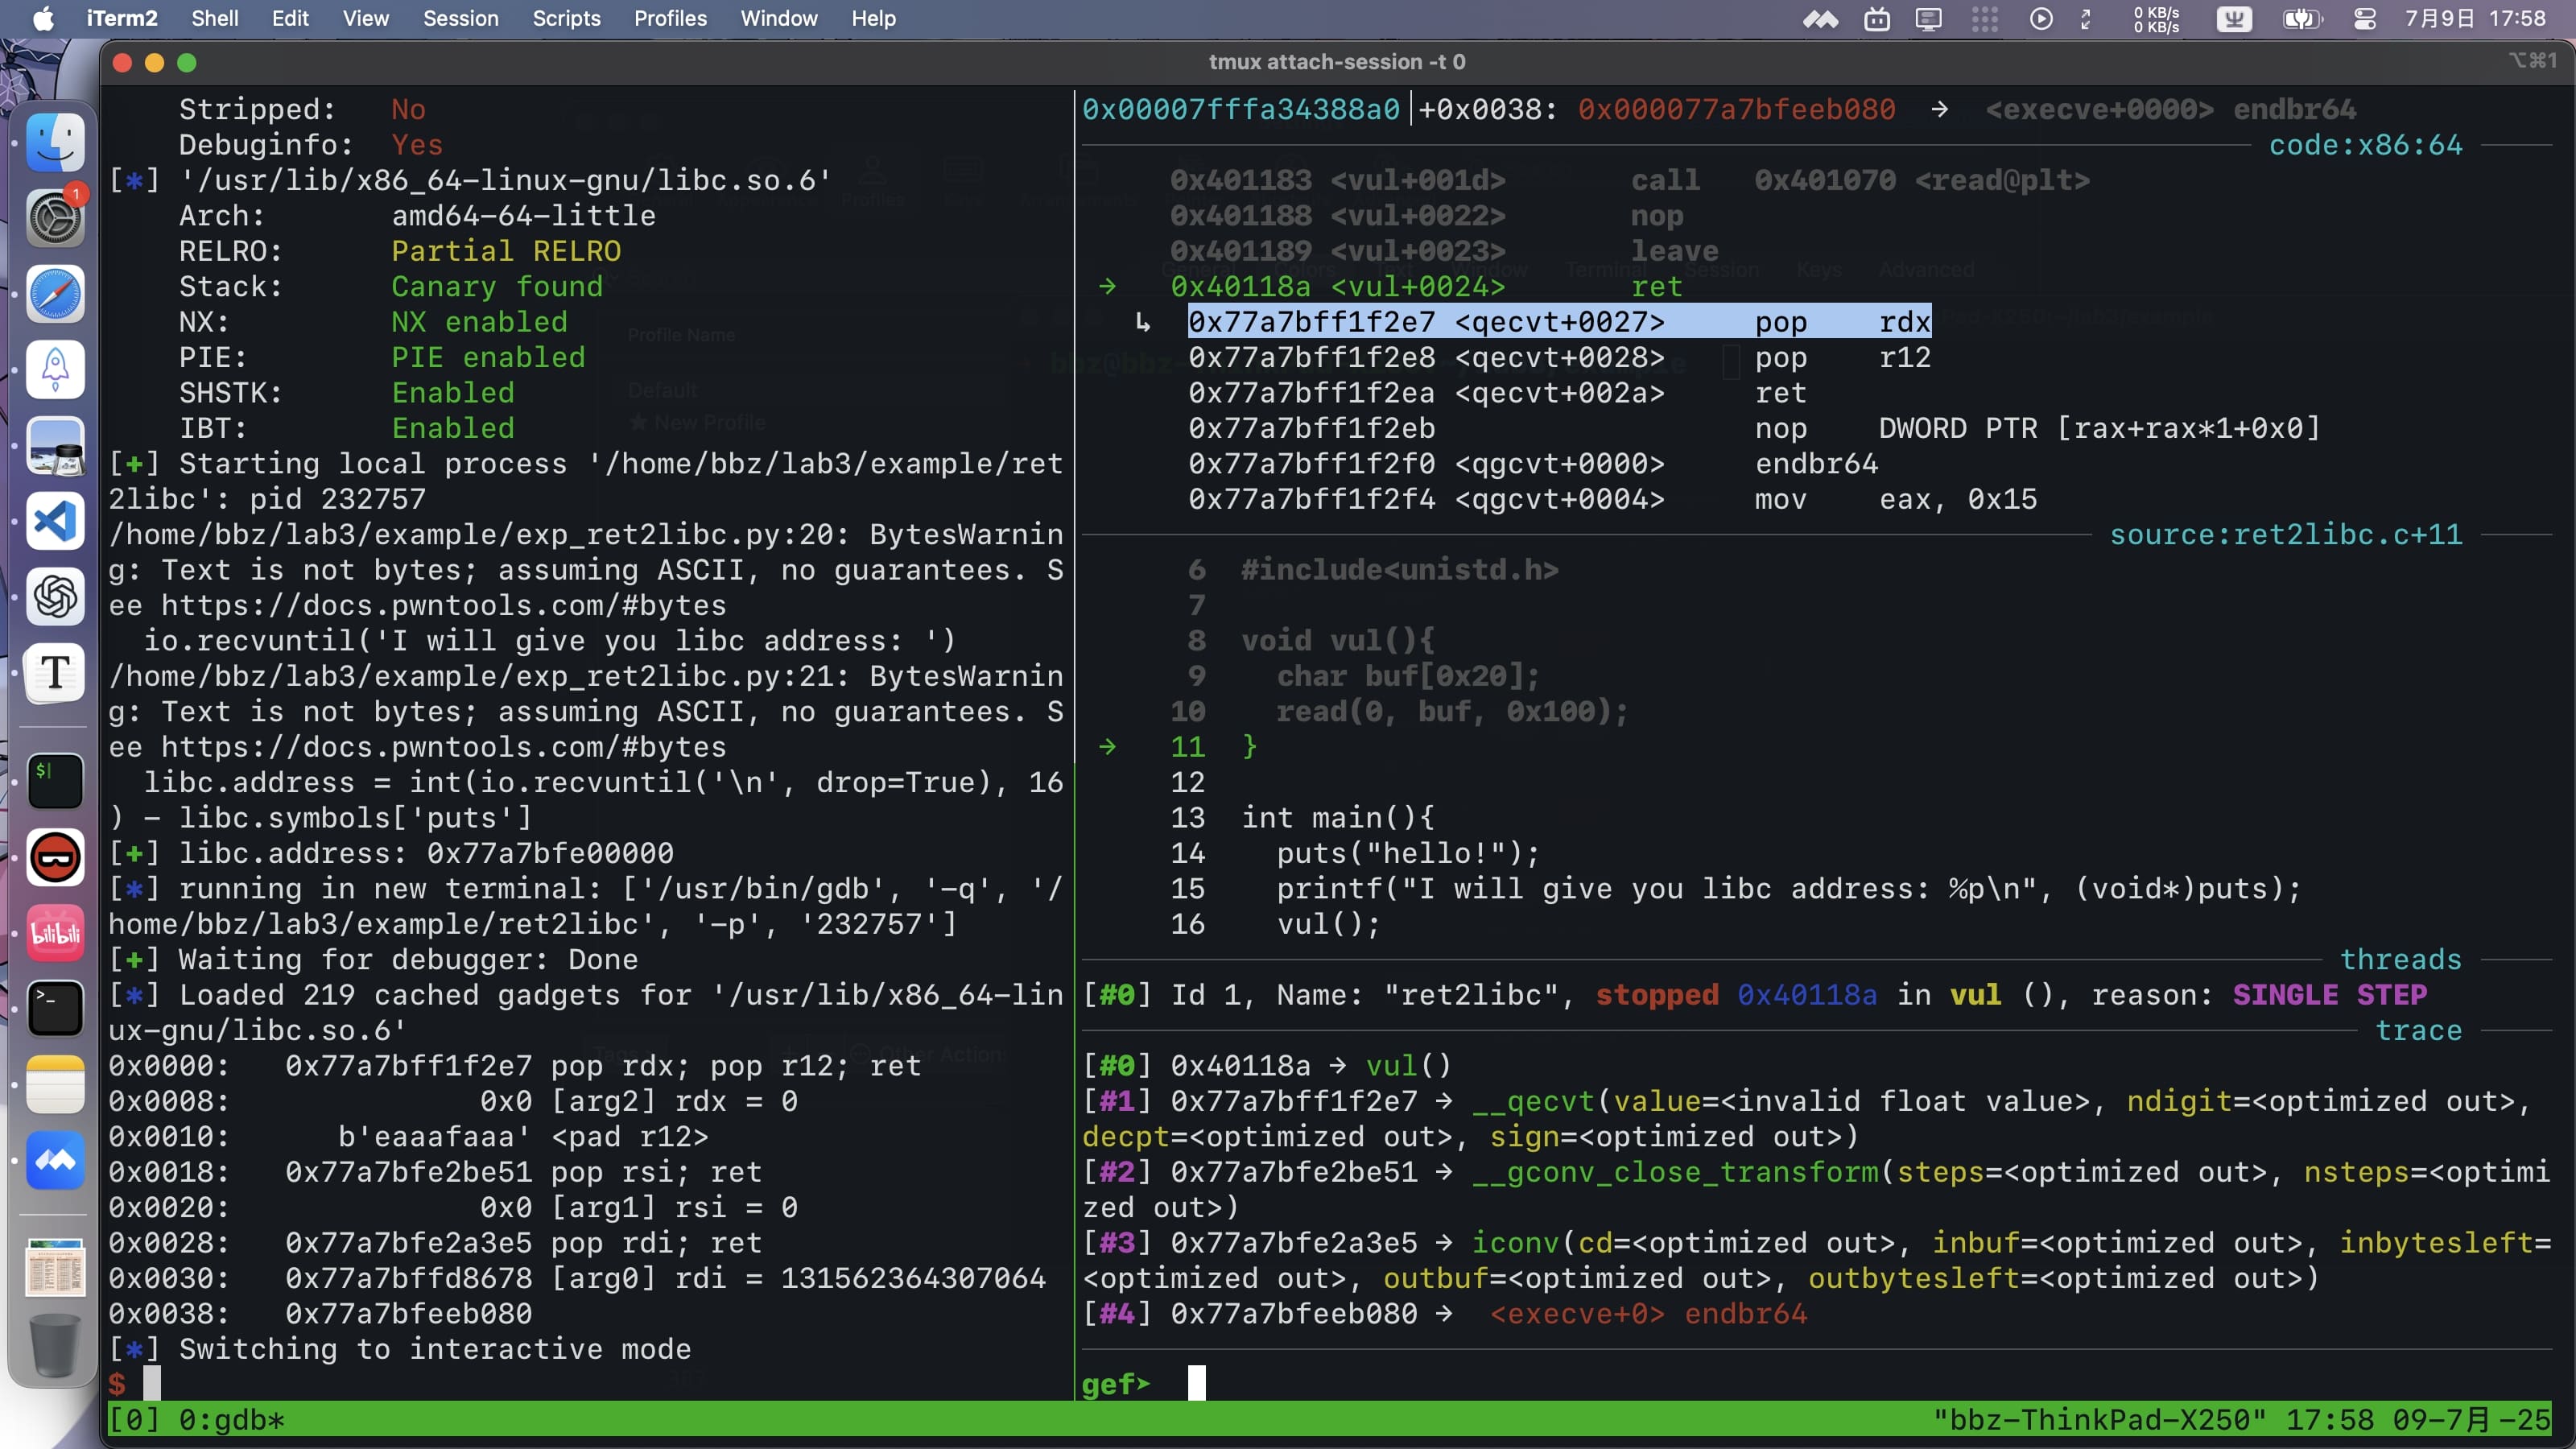Open ChatGPT app in dock
This screenshot has height=1449, width=2576.
click(x=55, y=597)
